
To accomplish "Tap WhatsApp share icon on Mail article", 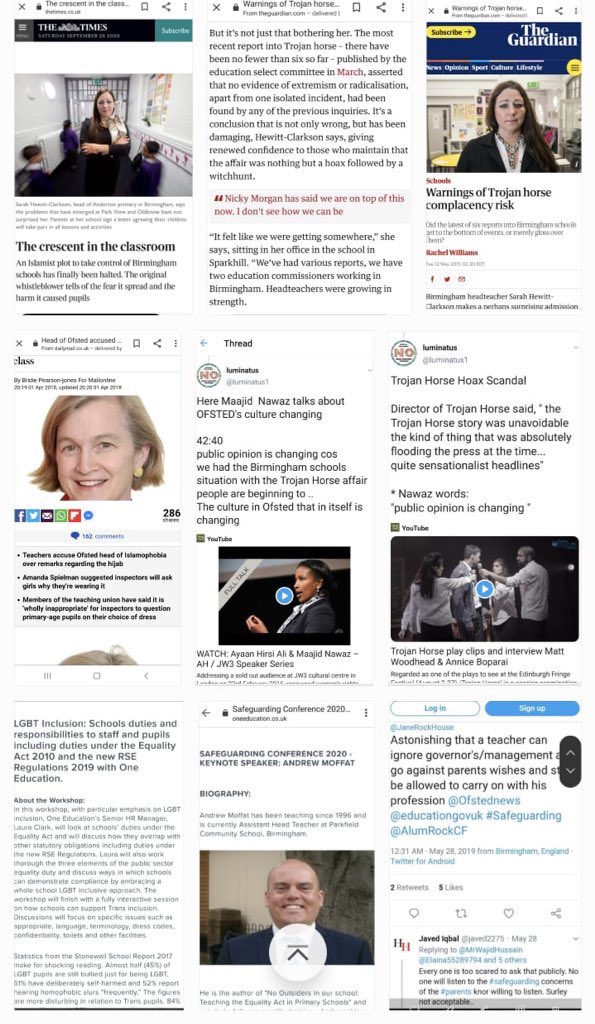I will tap(61, 515).
